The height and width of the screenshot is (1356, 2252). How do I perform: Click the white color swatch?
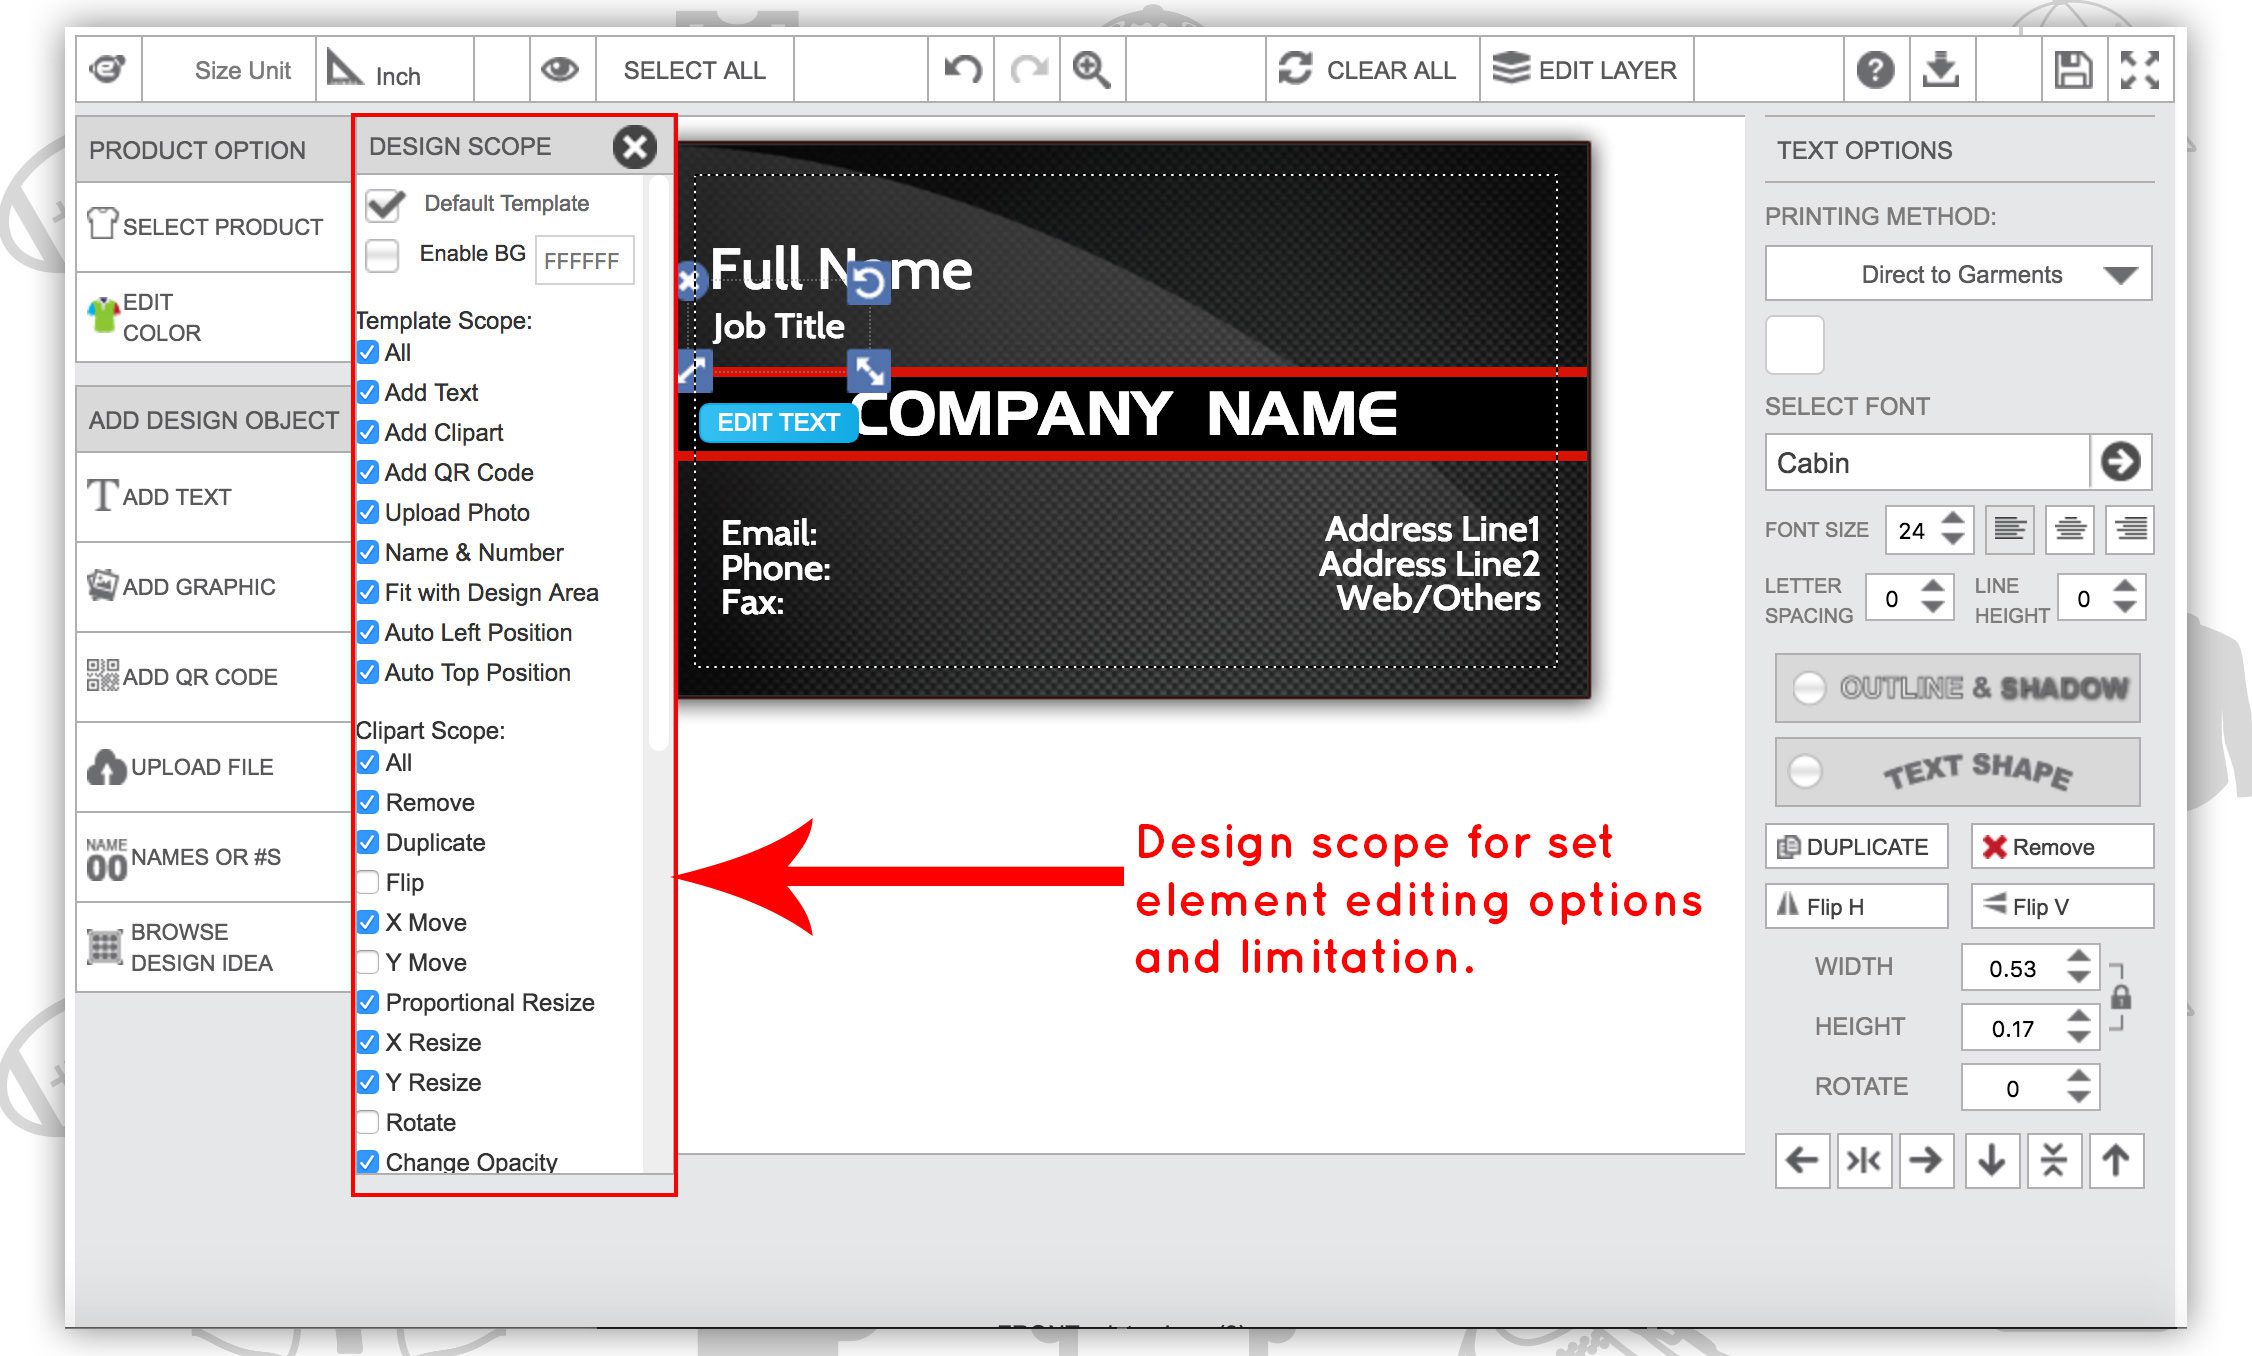1795,345
